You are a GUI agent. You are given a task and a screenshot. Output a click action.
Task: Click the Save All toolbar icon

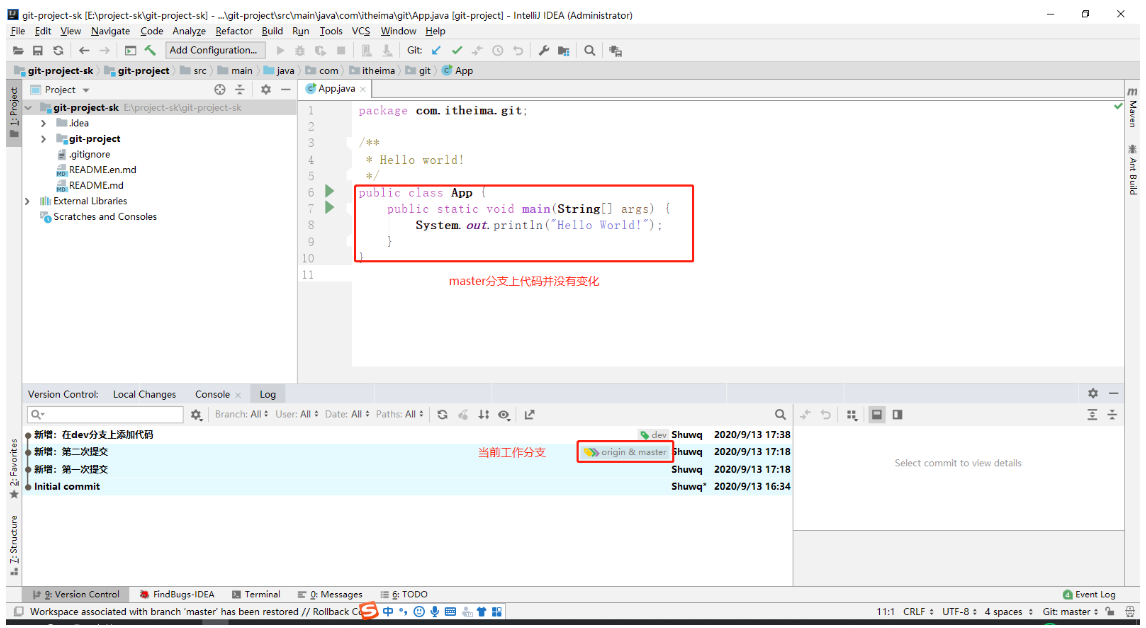point(38,50)
